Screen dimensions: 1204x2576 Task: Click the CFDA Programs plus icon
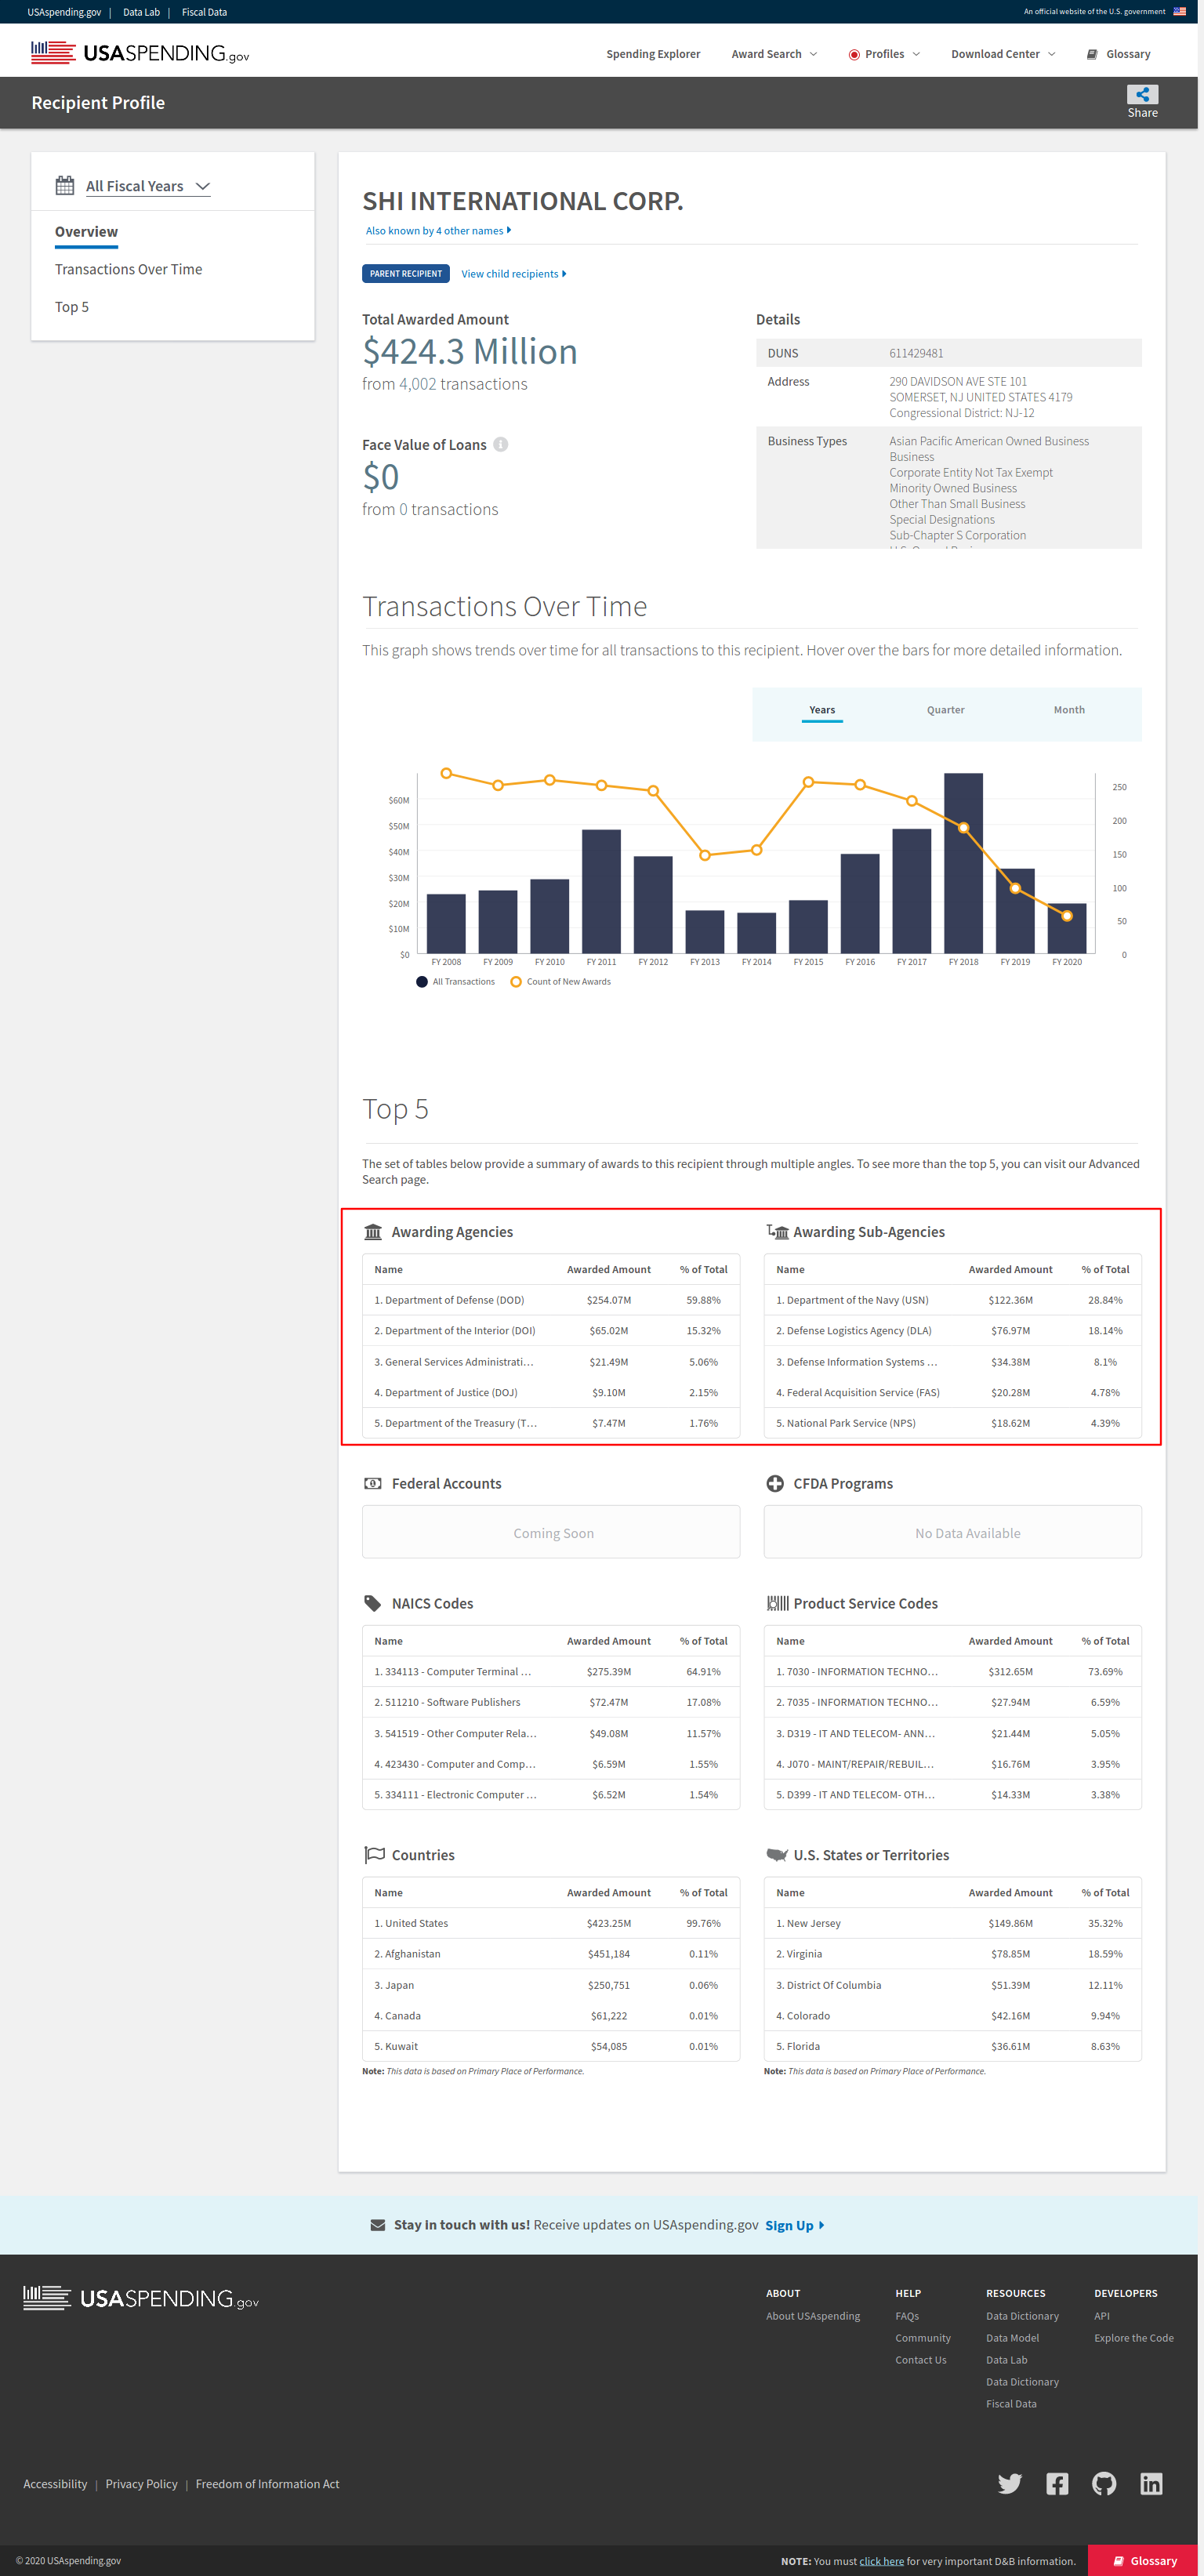click(x=775, y=1483)
